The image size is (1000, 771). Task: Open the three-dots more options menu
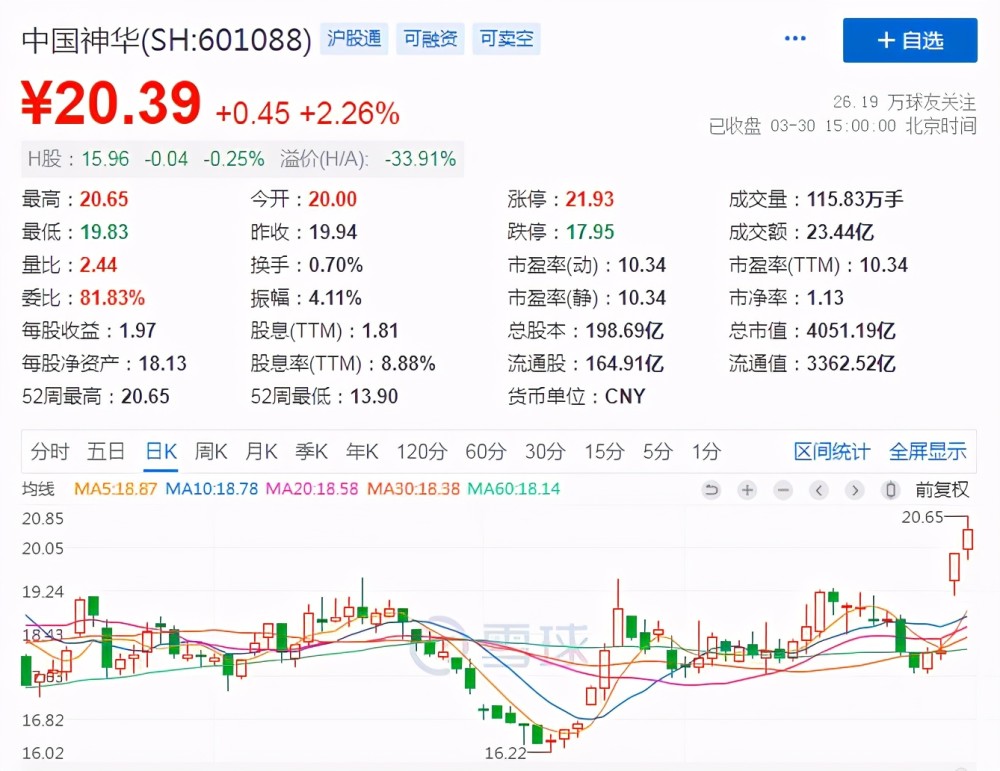[x=795, y=39]
